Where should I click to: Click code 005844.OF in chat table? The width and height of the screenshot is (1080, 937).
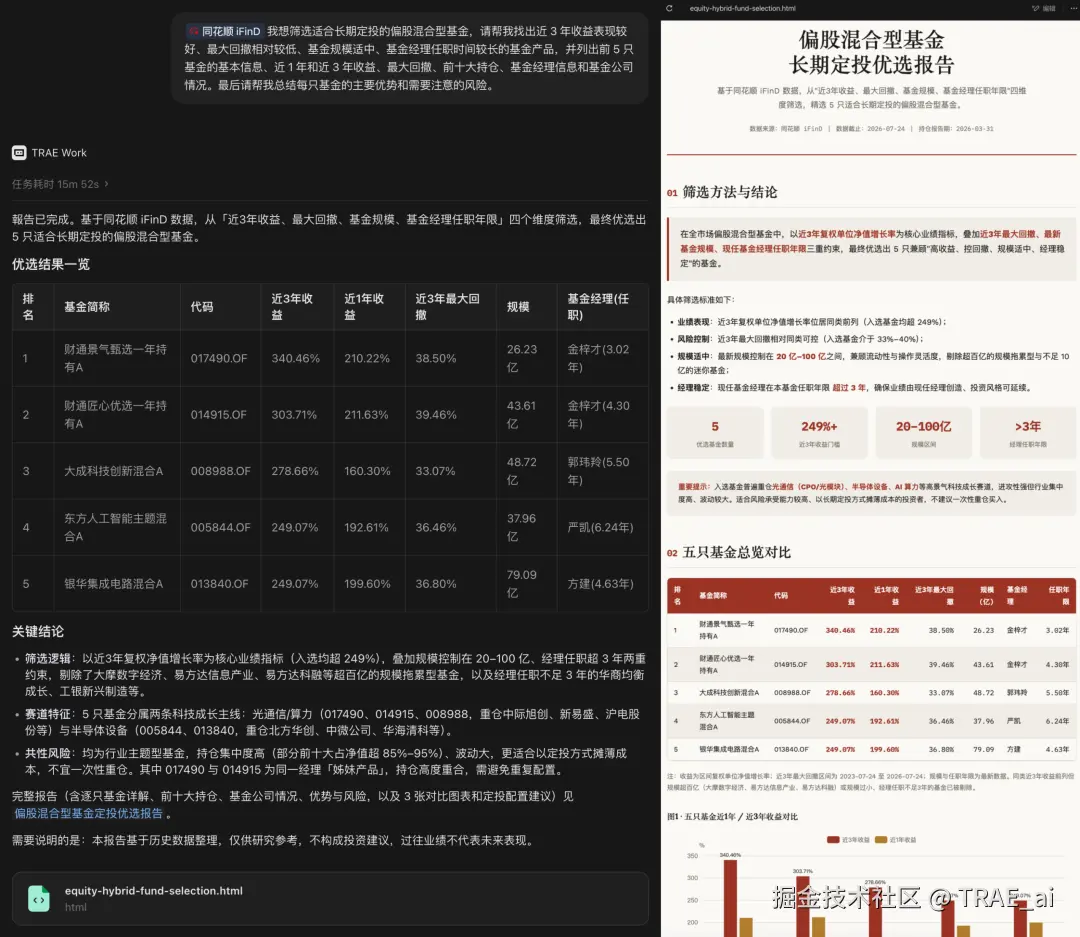tap(220, 527)
